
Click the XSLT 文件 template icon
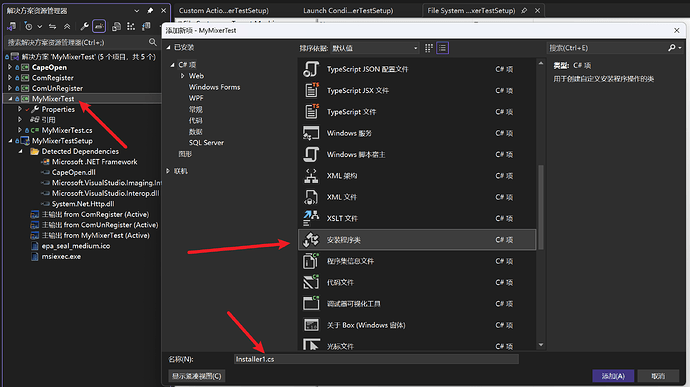tap(311, 218)
